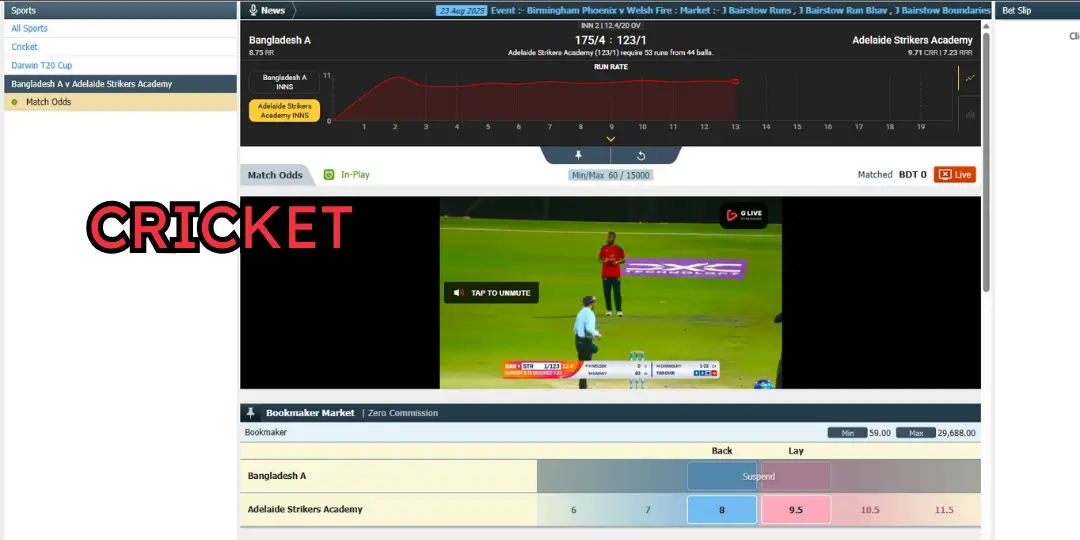Show the Bangladesh A INNS chart
1080x540 pixels.
(x=284, y=82)
